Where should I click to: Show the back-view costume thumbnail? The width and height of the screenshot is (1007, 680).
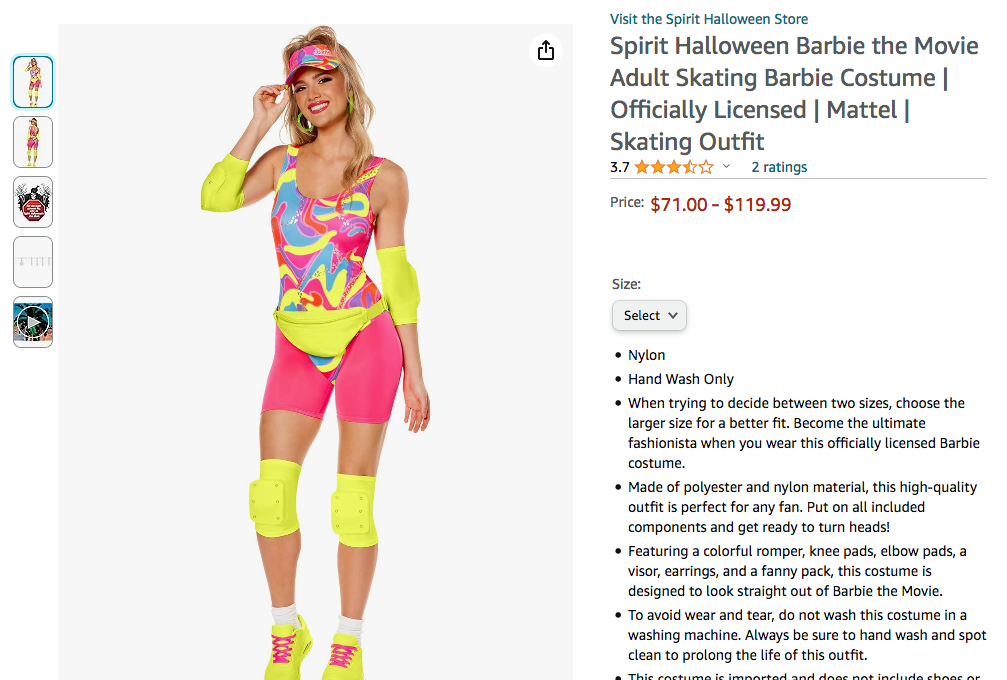click(33, 142)
